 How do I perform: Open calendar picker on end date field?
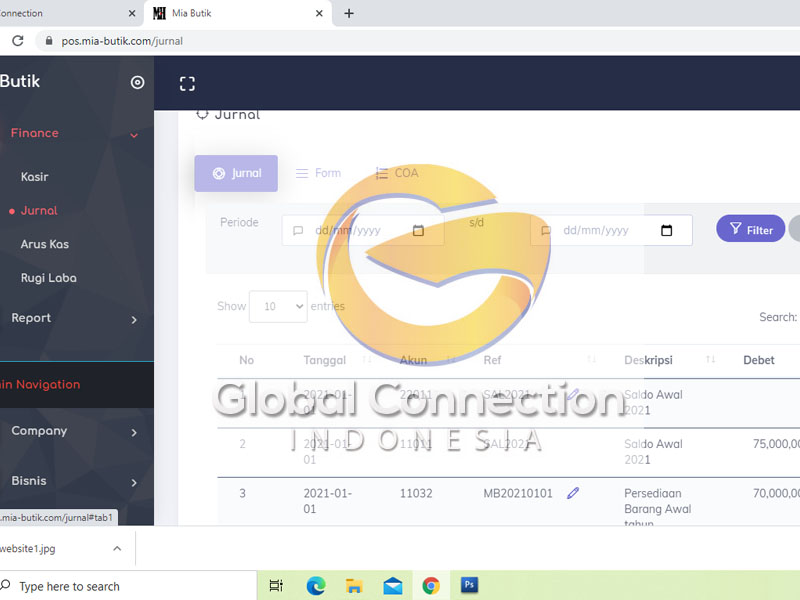point(667,231)
